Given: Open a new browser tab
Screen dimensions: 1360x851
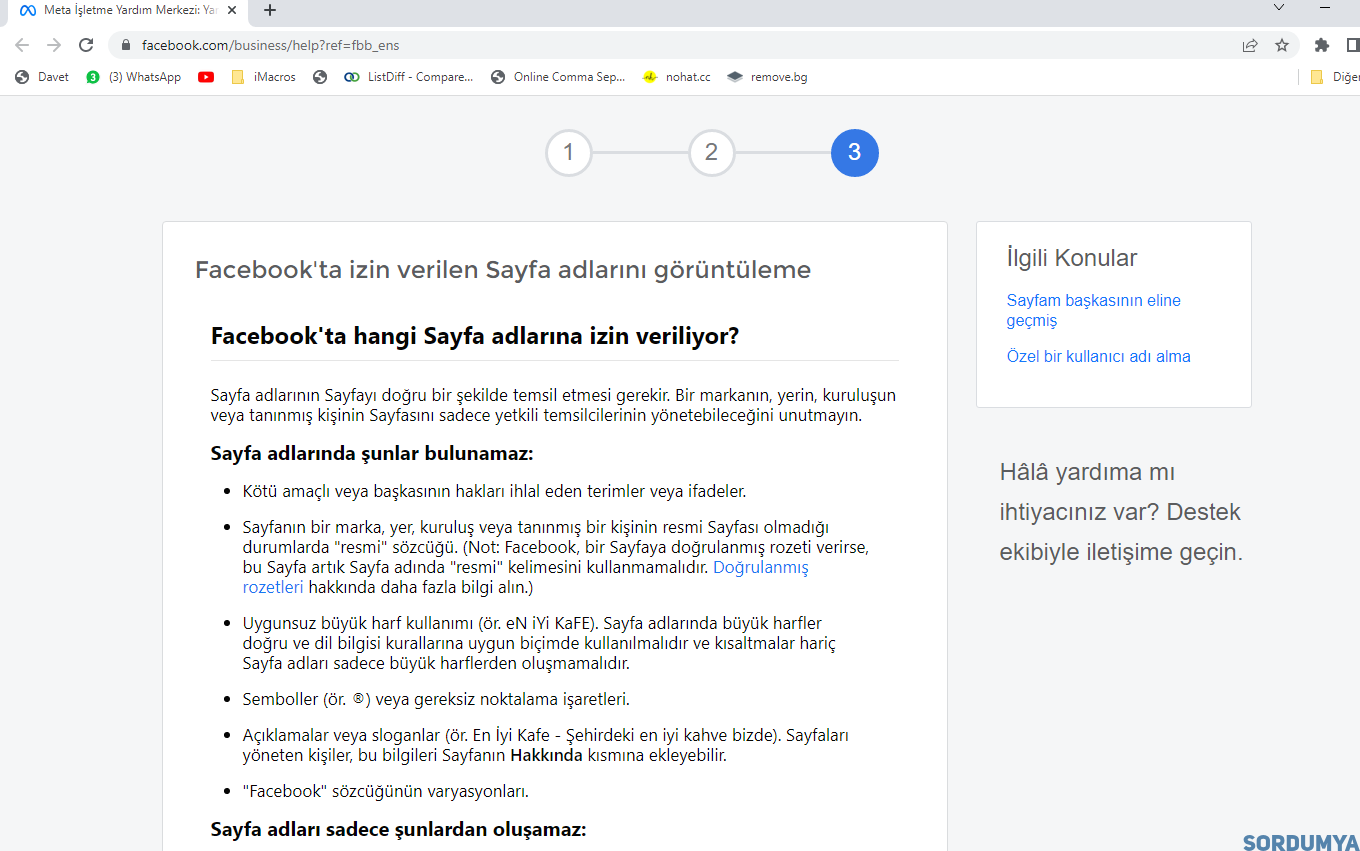Looking at the screenshot, I should click(269, 10).
